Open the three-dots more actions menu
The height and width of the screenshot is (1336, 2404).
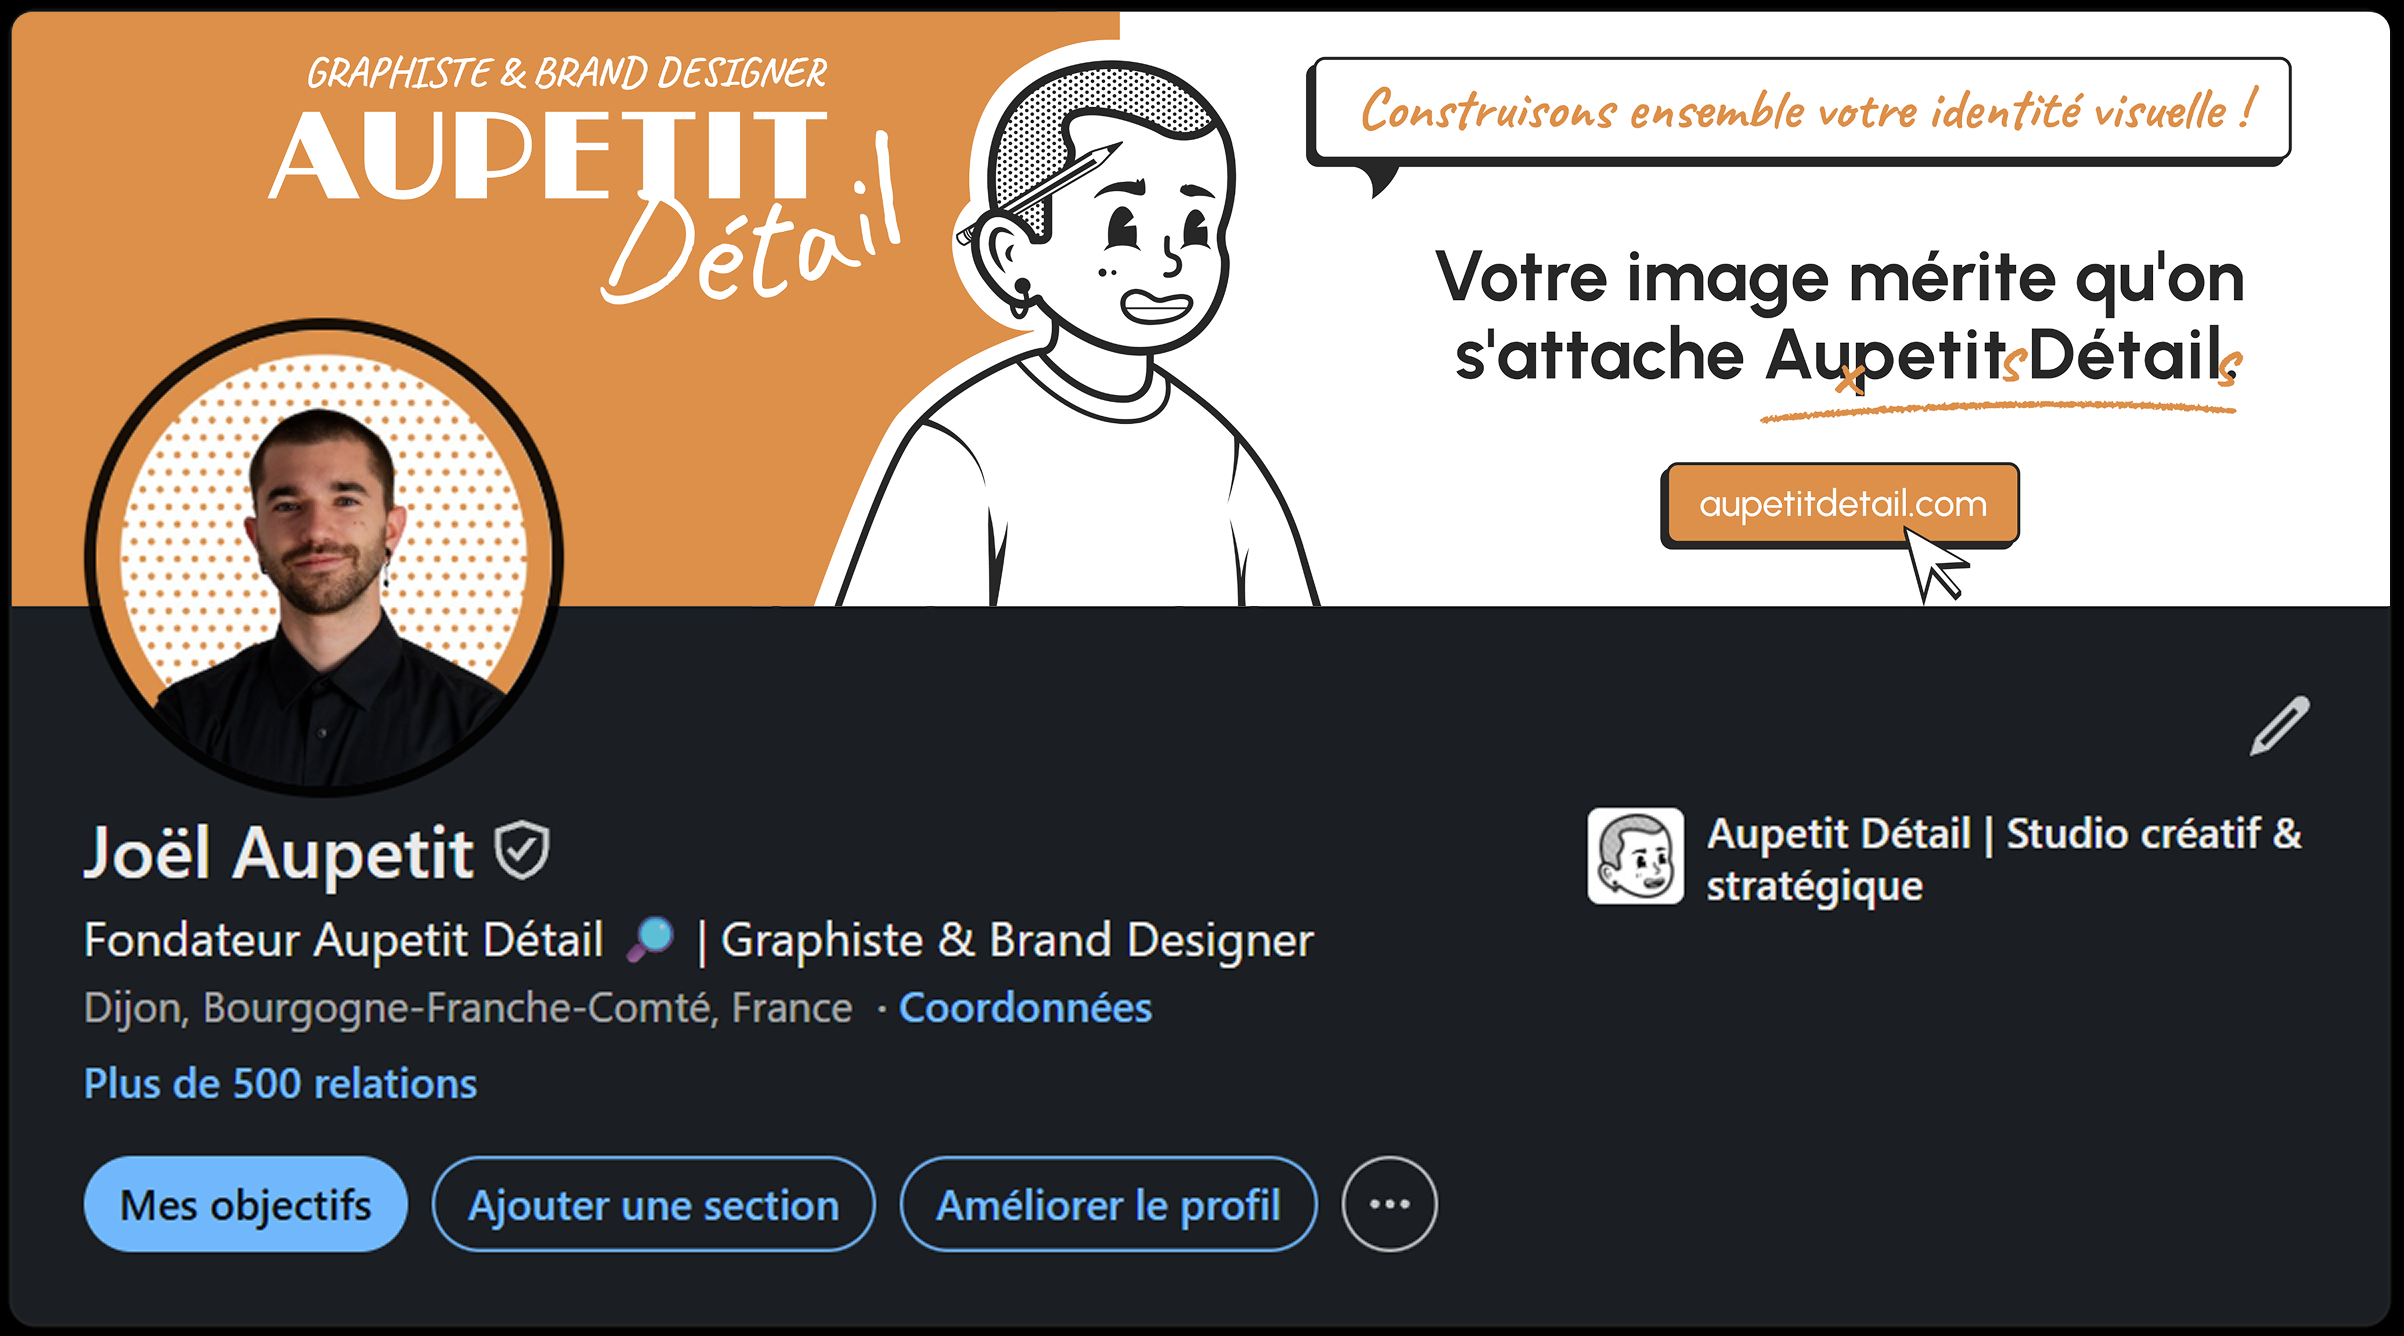[1389, 1204]
